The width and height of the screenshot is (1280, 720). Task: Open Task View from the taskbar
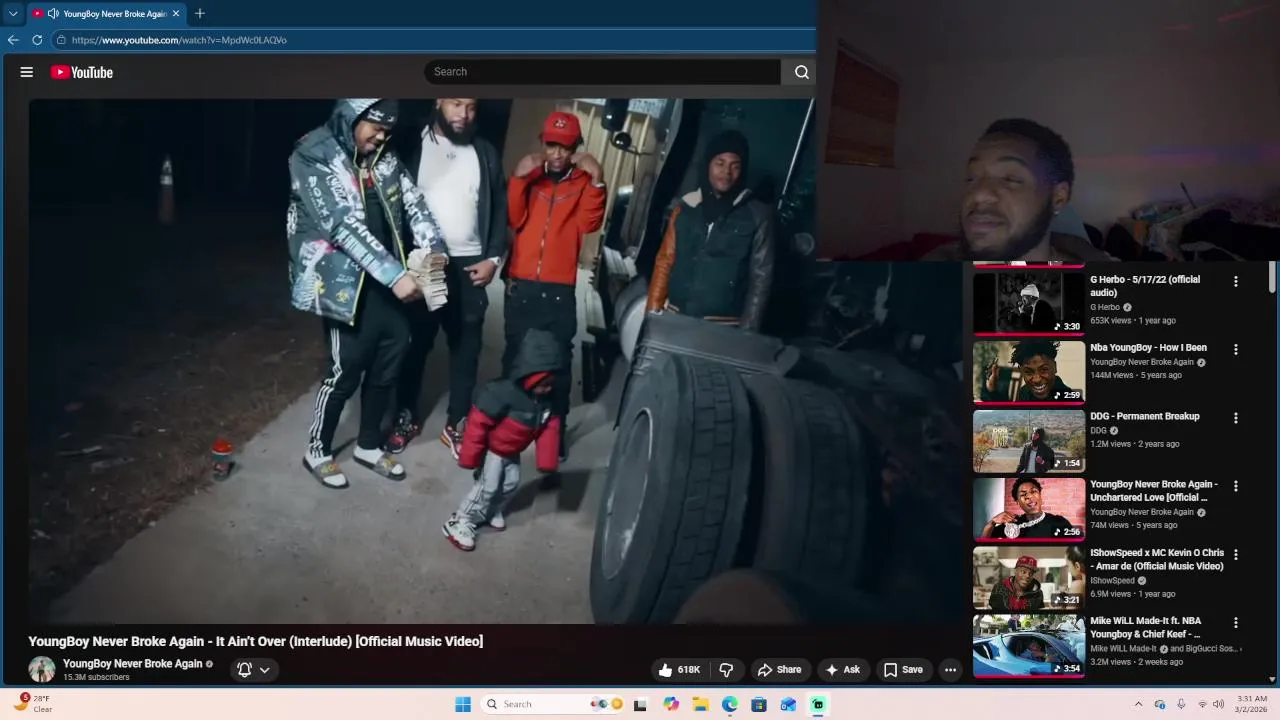(640, 704)
